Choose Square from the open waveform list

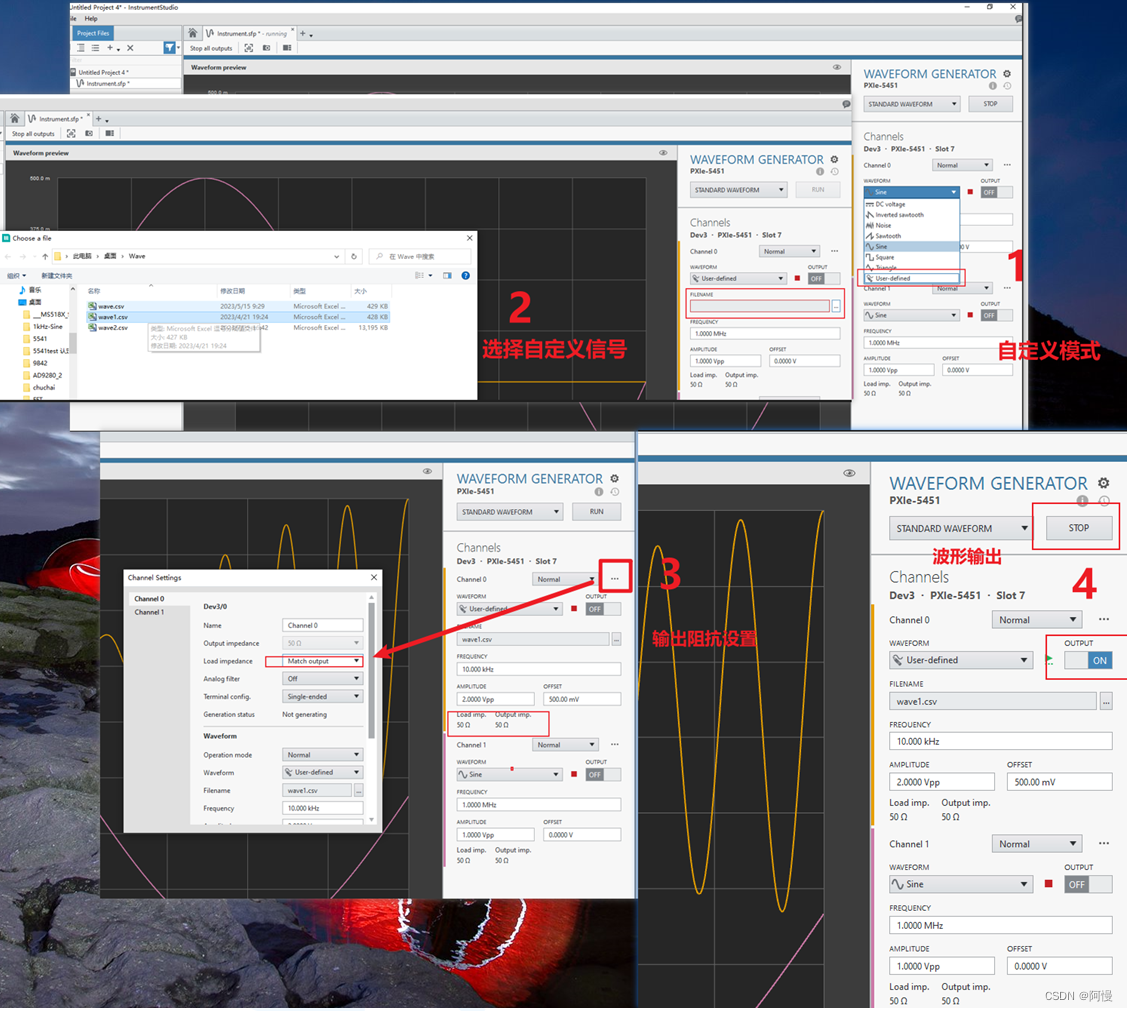(x=912, y=257)
